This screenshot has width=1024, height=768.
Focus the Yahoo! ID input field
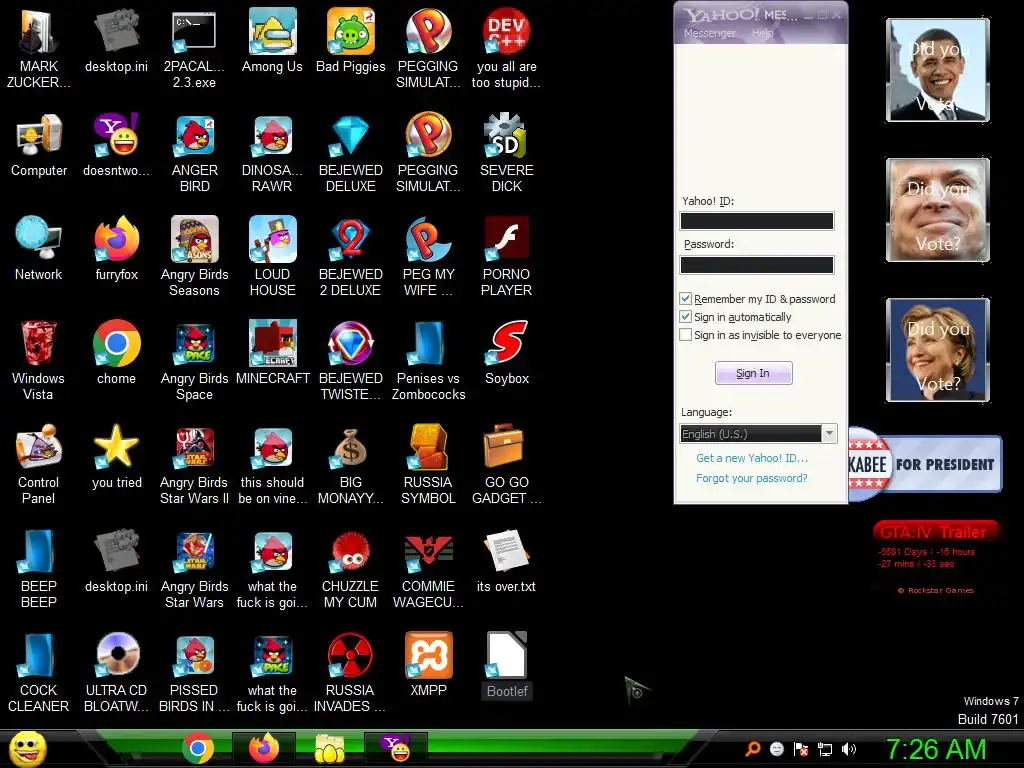(x=757, y=221)
